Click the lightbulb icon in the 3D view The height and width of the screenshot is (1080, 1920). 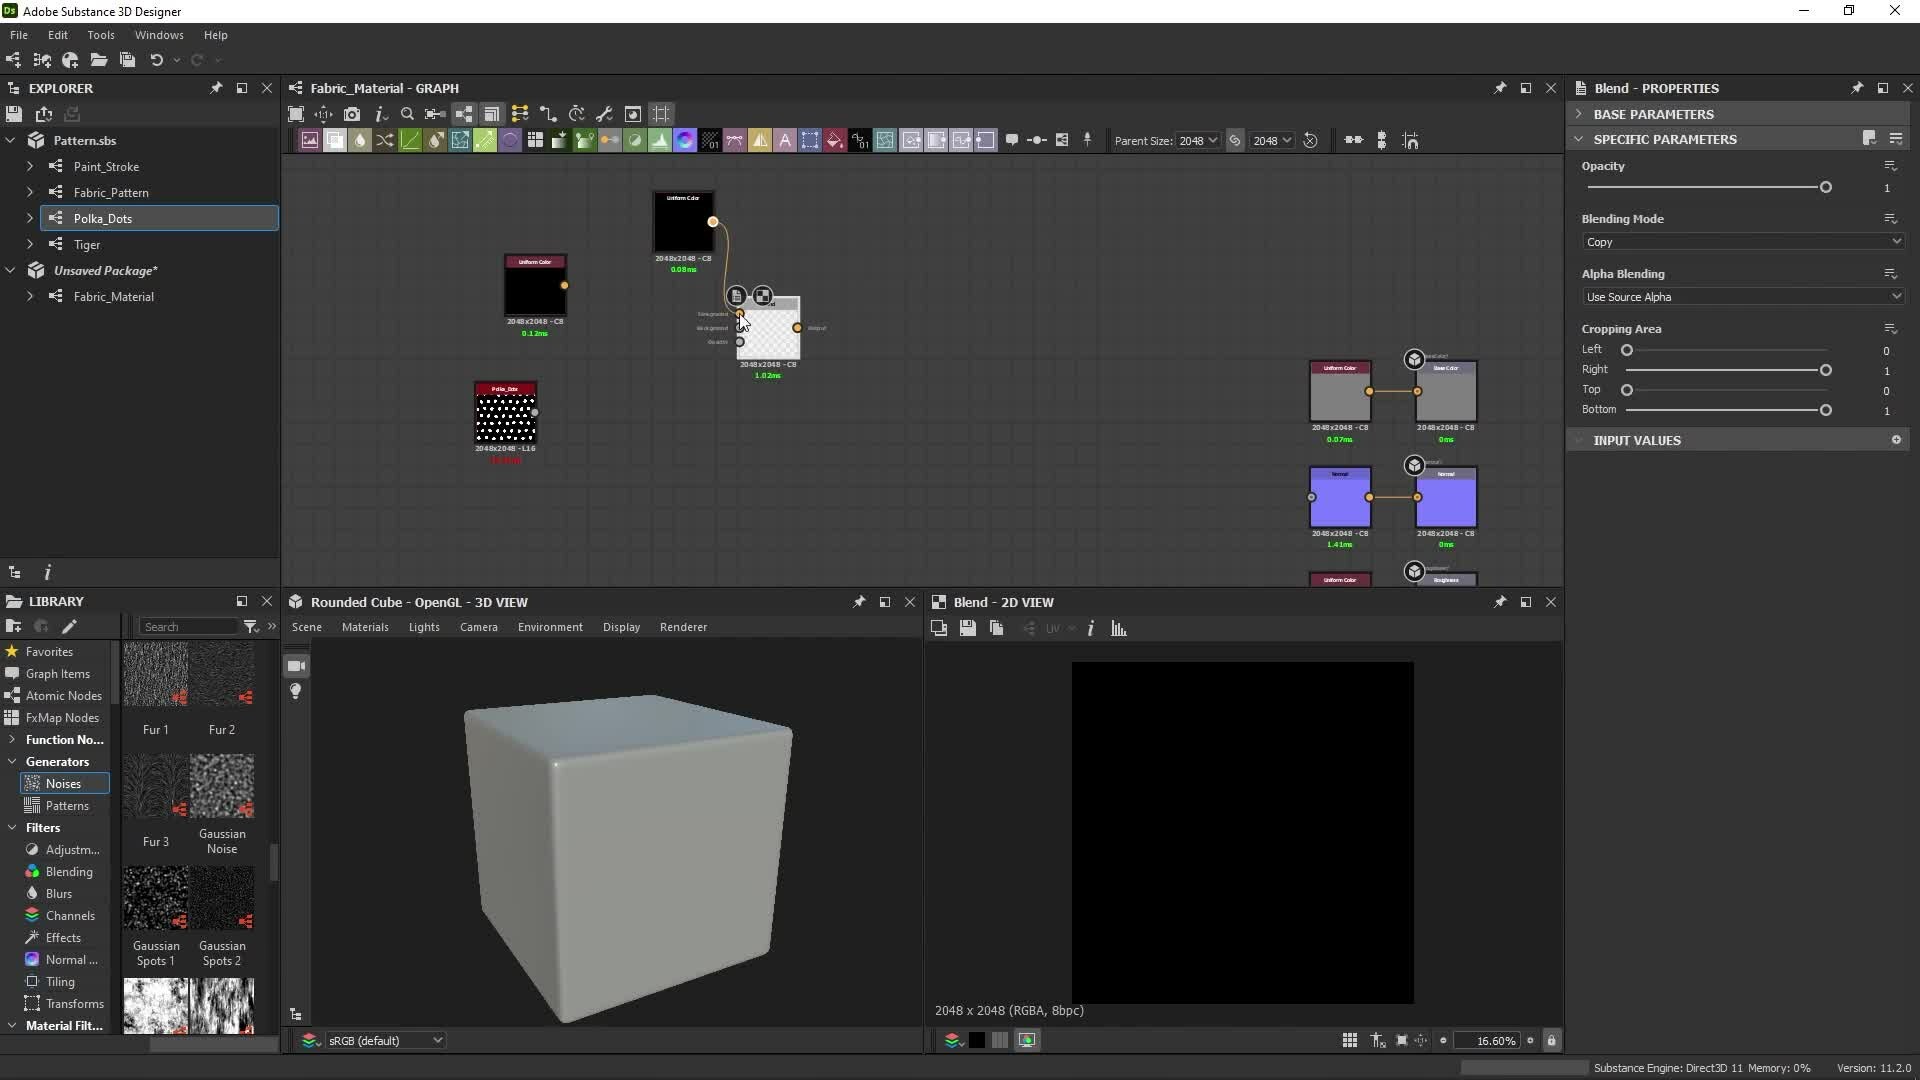click(x=296, y=692)
